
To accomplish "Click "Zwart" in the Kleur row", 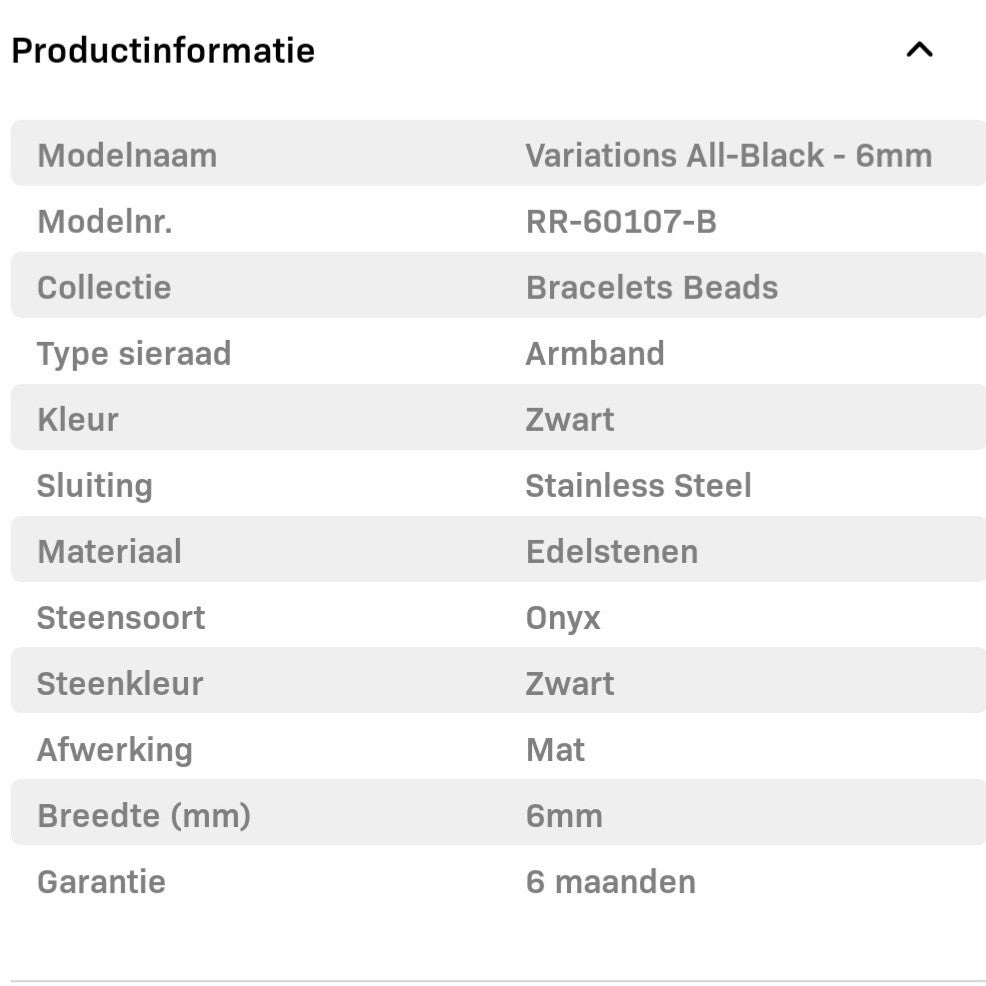I will click(x=569, y=419).
